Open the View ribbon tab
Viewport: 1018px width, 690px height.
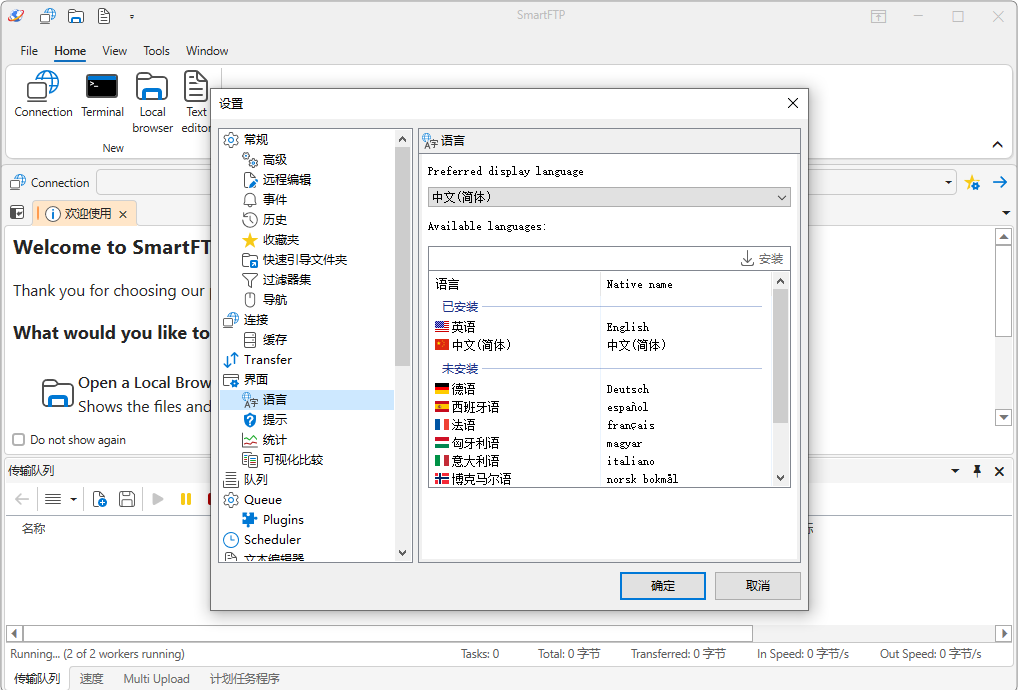click(114, 51)
